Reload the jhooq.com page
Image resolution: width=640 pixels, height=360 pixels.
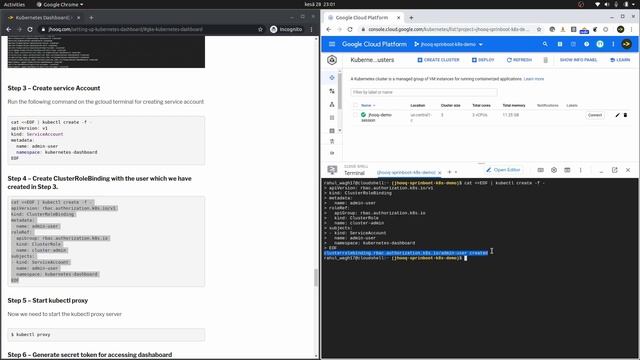tap(30, 29)
